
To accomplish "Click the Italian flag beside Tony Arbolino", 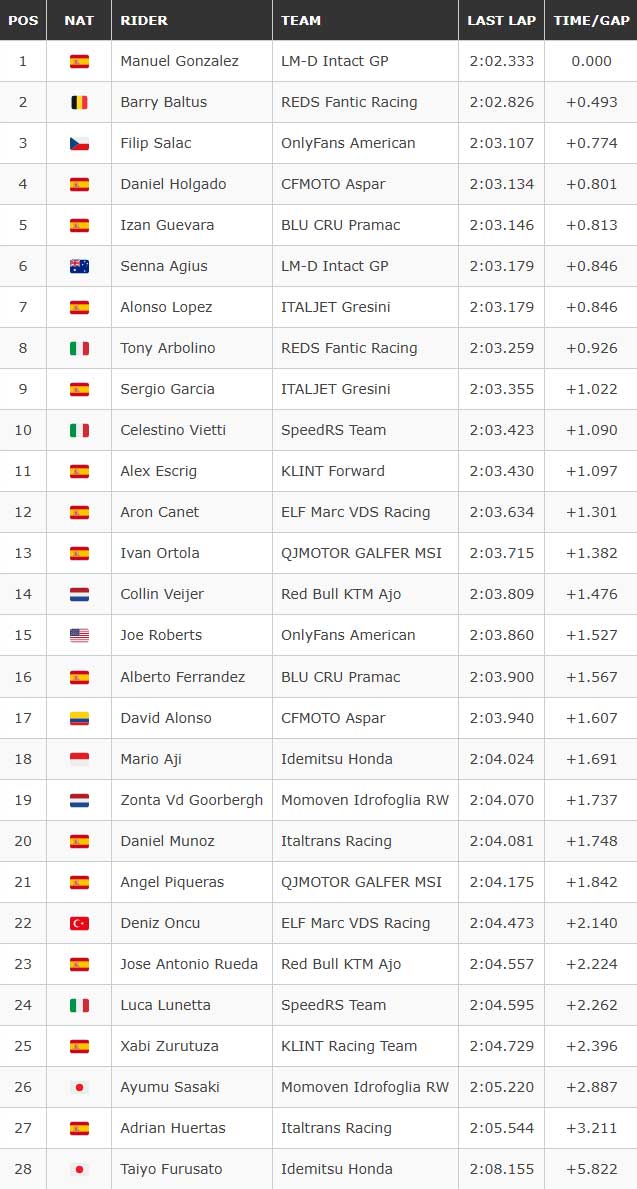I will (79, 348).
